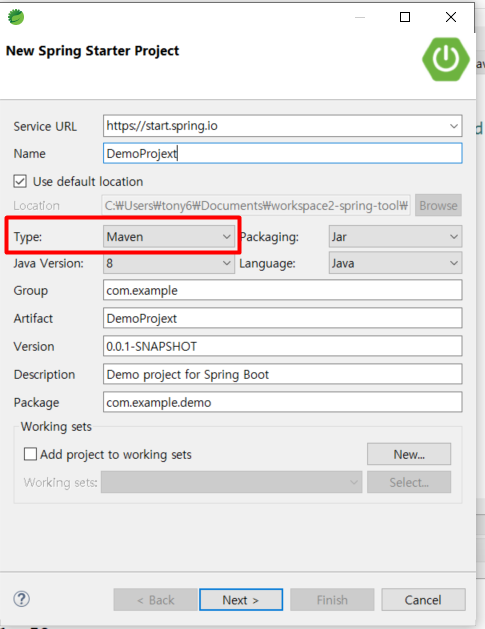
Task: Click into the Name field with DemoProjext
Action: [x=282, y=154]
